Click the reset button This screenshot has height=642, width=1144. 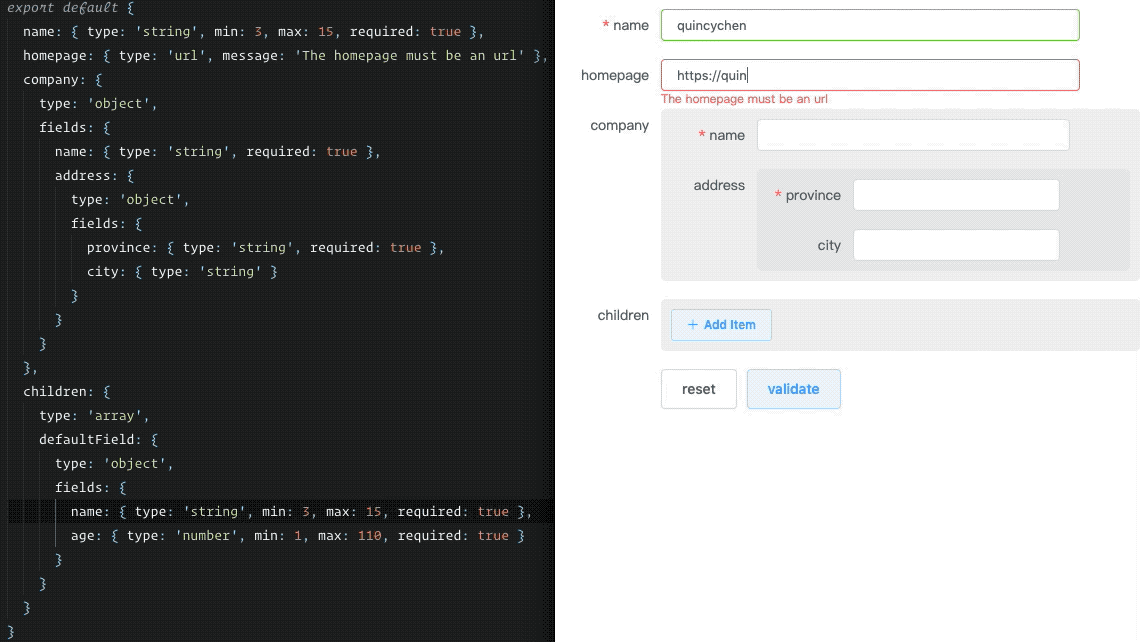698,389
